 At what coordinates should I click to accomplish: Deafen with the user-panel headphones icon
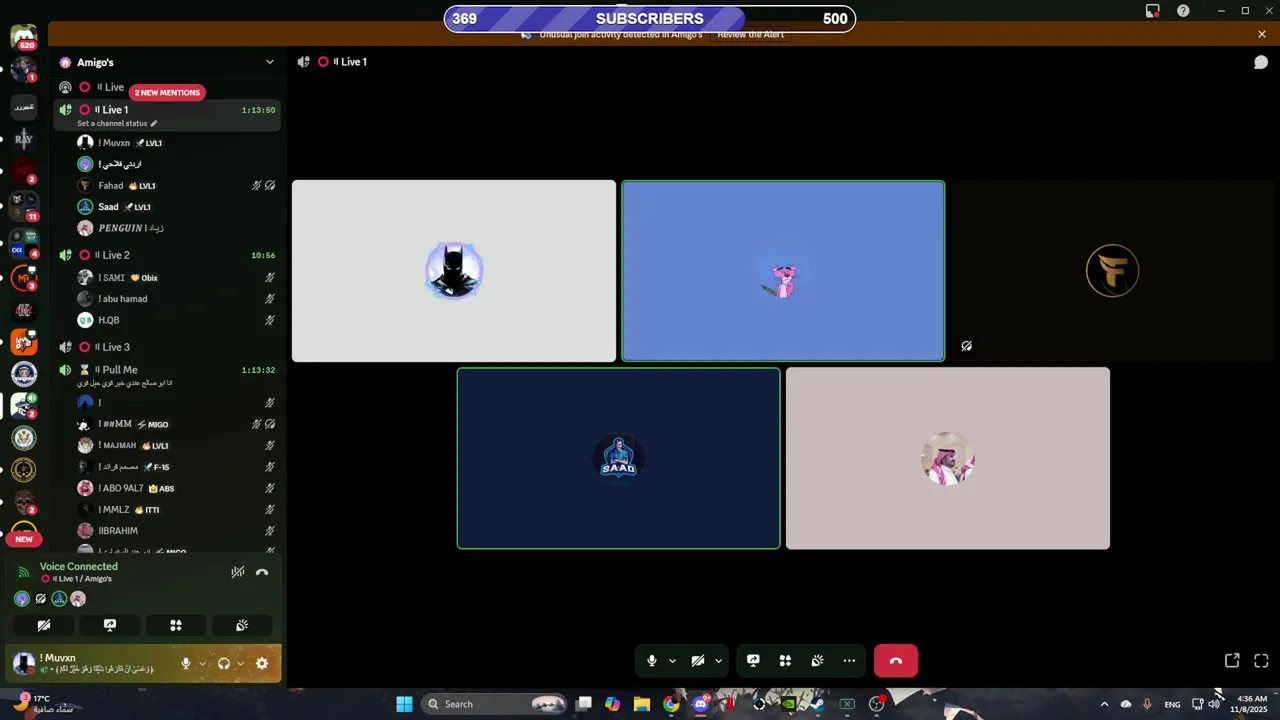(x=224, y=663)
